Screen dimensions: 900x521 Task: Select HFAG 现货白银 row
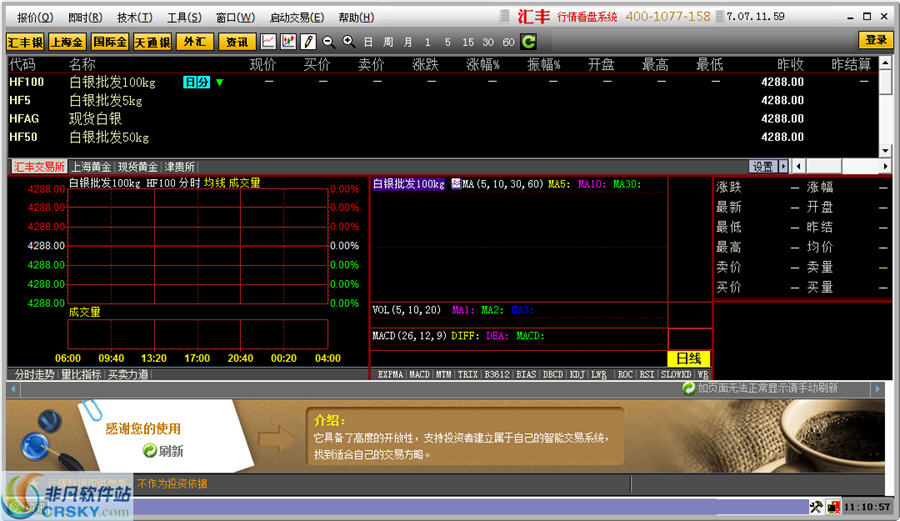442,119
